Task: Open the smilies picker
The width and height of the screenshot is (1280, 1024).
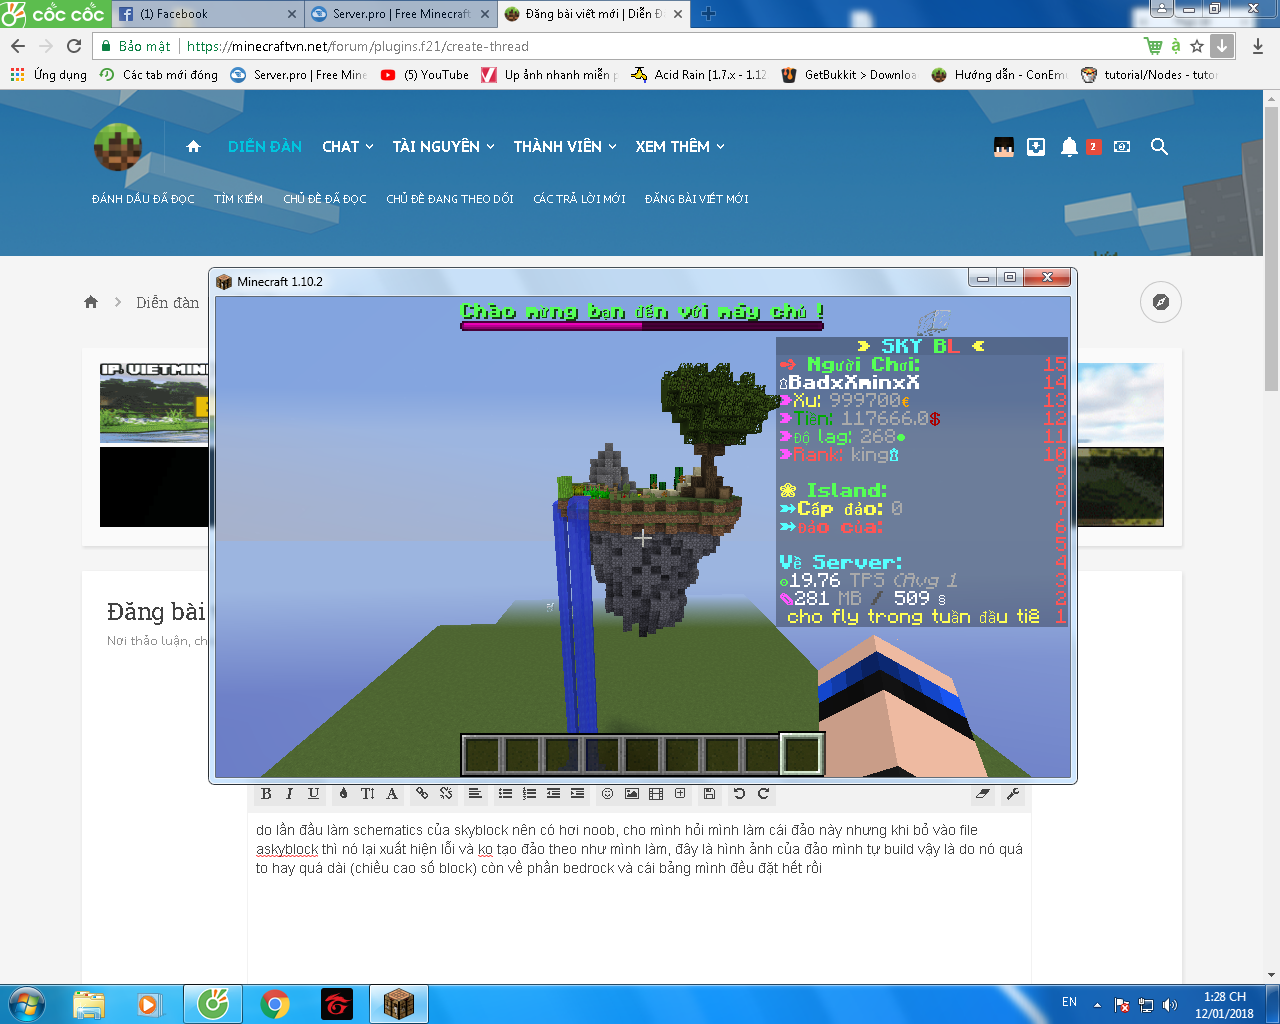Action: pyautogui.click(x=607, y=794)
